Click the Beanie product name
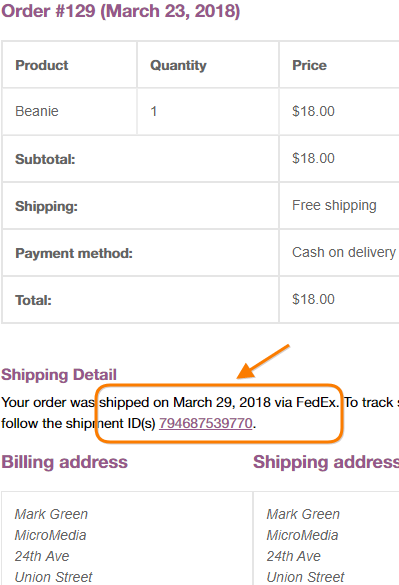The height and width of the screenshot is (585, 399). click(37, 111)
